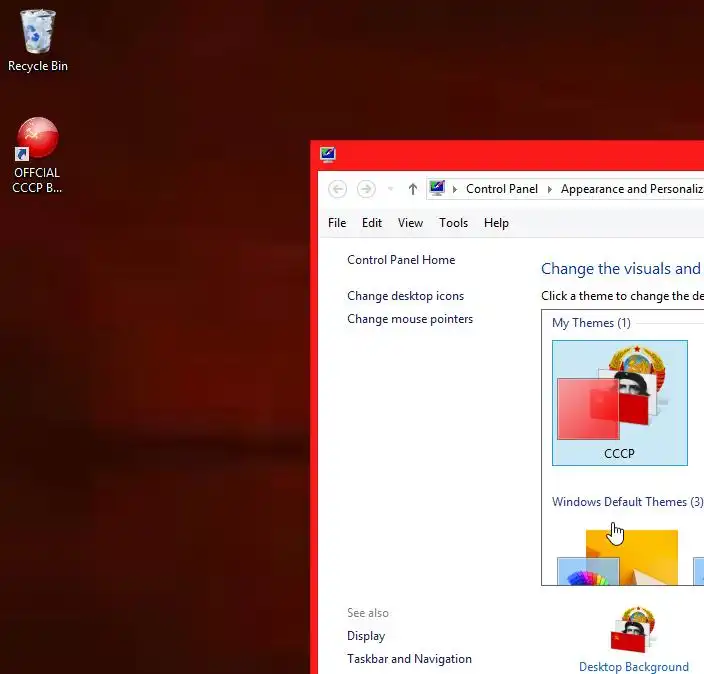This screenshot has width=704, height=674.
Task: Click the Personalization window title bar icon
Action: click(328, 154)
